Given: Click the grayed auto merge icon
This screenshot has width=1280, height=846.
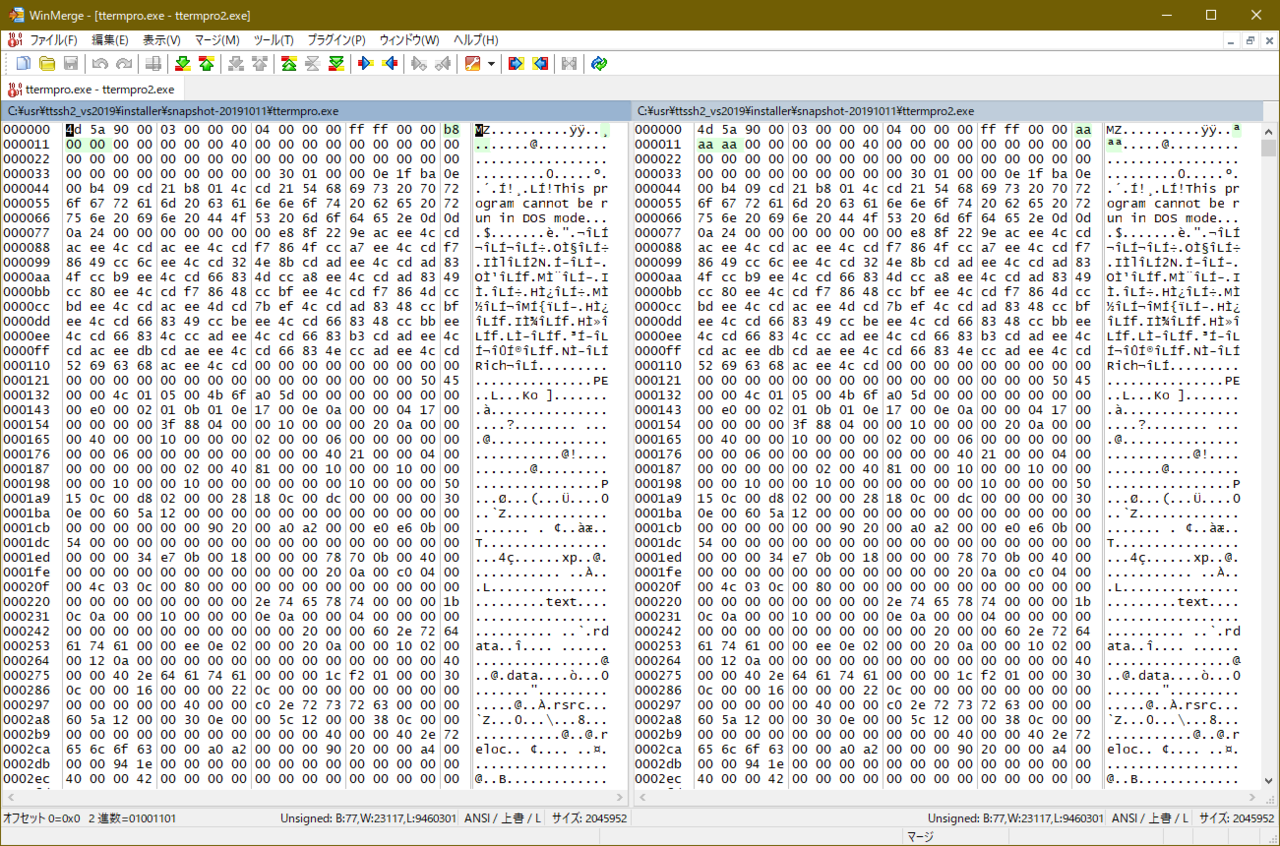Looking at the screenshot, I should point(569,64).
